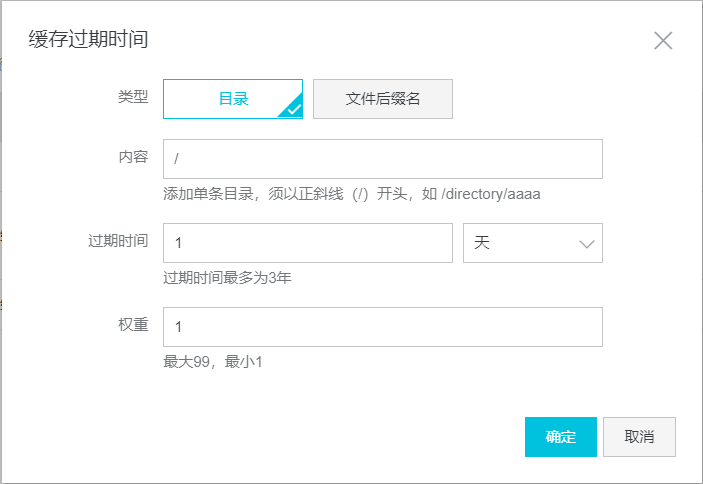
Task: Confirm settings with the 确定 button
Action: tap(560, 437)
